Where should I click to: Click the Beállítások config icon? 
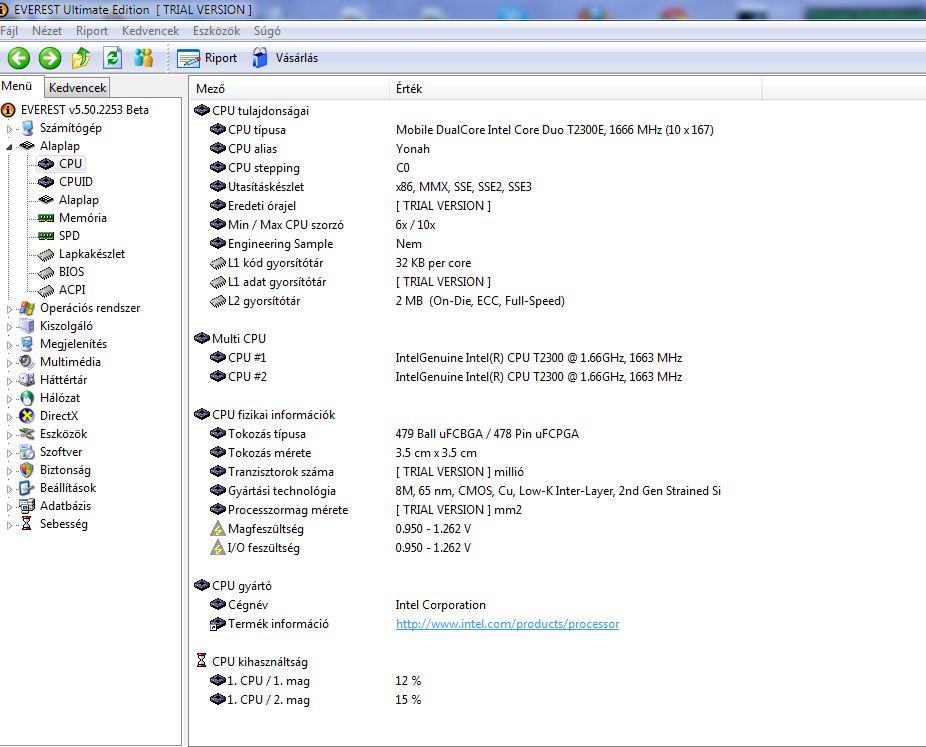pos(27,488)
